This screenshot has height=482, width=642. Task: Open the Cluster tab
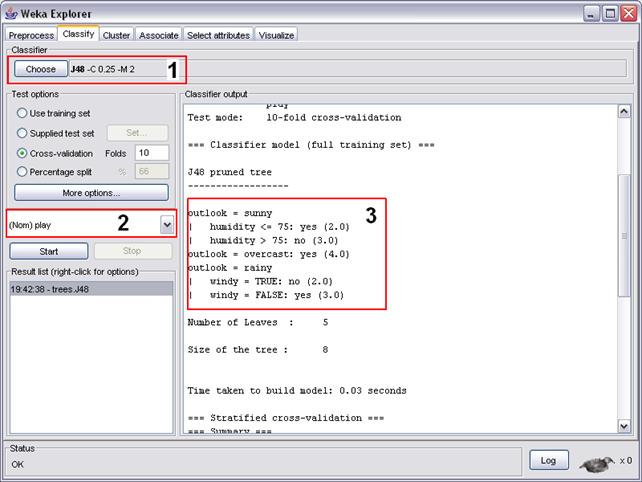coord(114,35)
